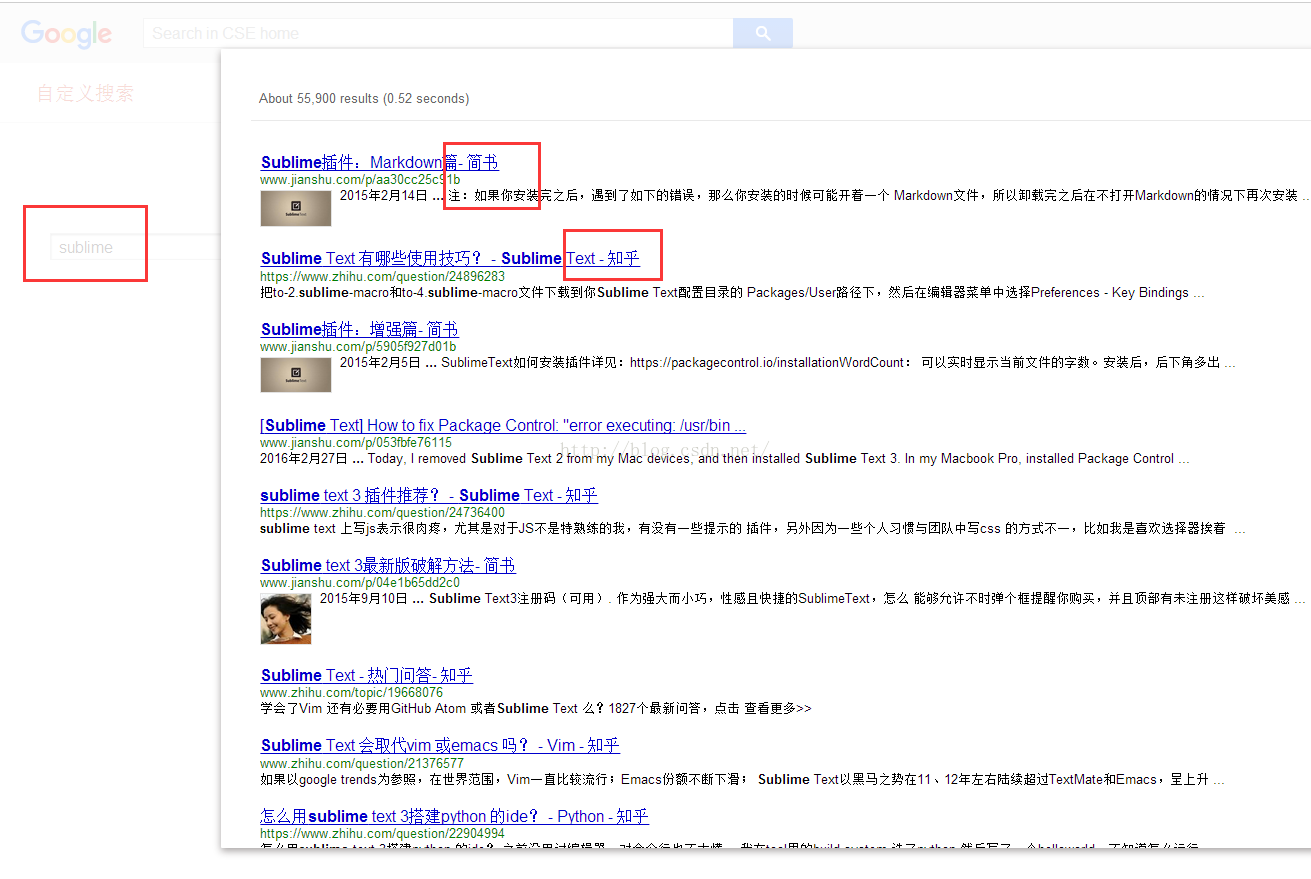This screenshot has height=879, width=1311.
Task: Click URL https://www.zhihu.com/question/24736400
Action: click(382, 512)
